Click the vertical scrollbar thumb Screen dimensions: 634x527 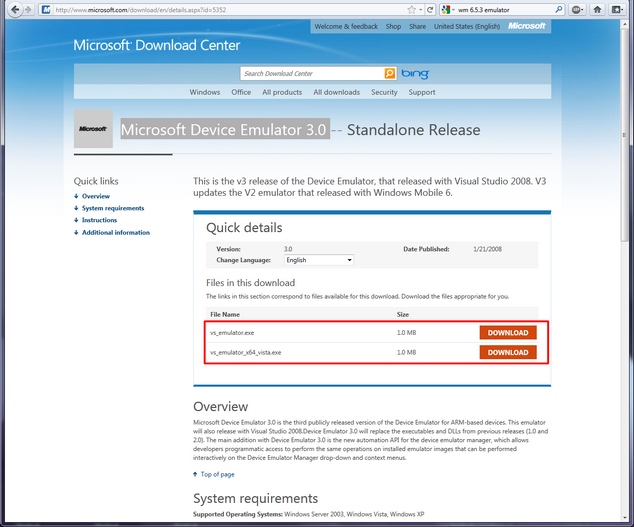tap(625, 135)
